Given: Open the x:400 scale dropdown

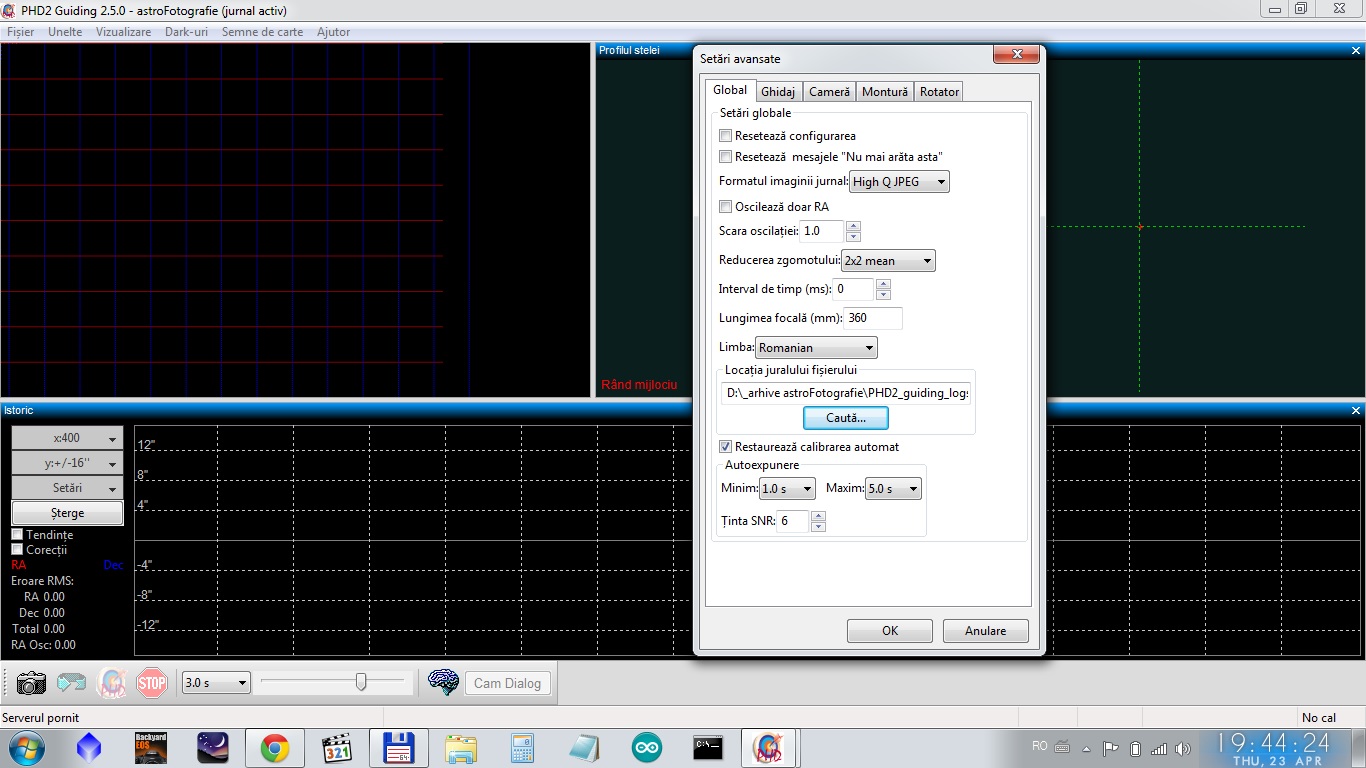Looking at the screenshot, I should 68,438.
